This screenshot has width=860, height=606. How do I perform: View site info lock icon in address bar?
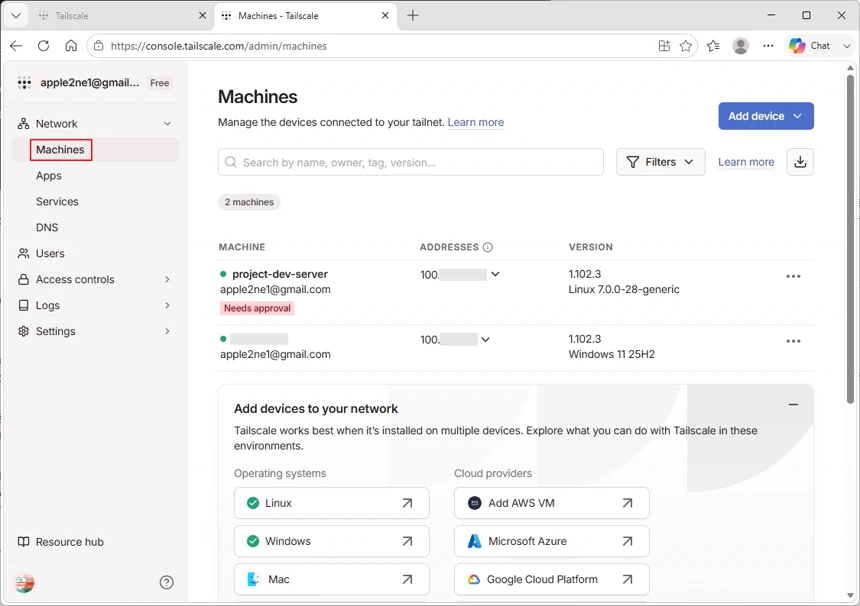[99, 46]
